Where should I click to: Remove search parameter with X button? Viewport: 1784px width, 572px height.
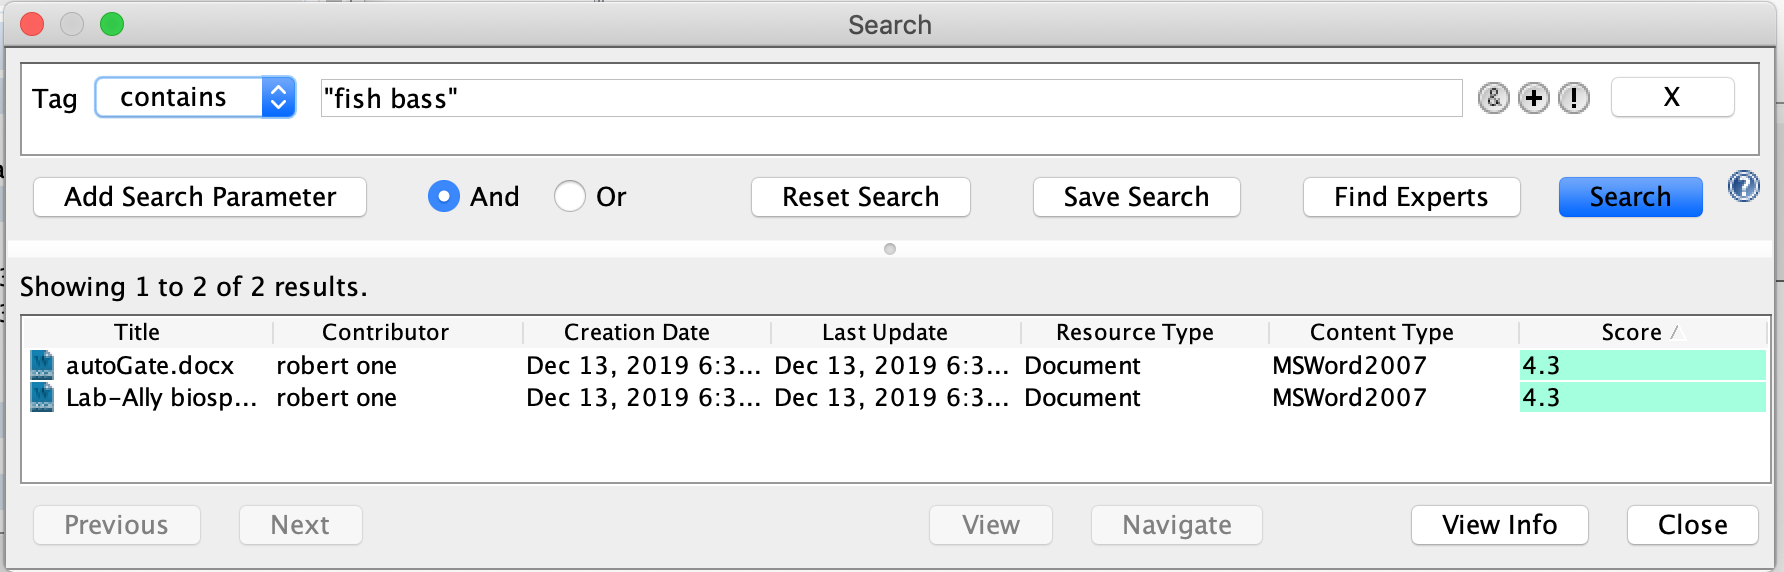pyautogui.click(x=1672, y=98)
